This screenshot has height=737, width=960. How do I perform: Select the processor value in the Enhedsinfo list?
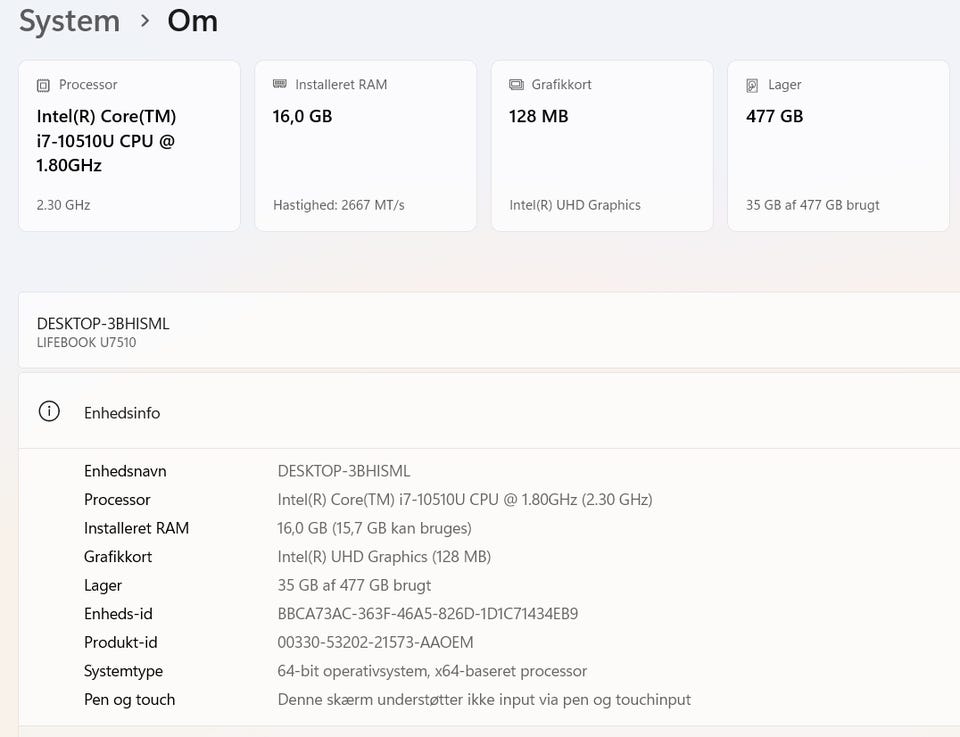(465, 500)
